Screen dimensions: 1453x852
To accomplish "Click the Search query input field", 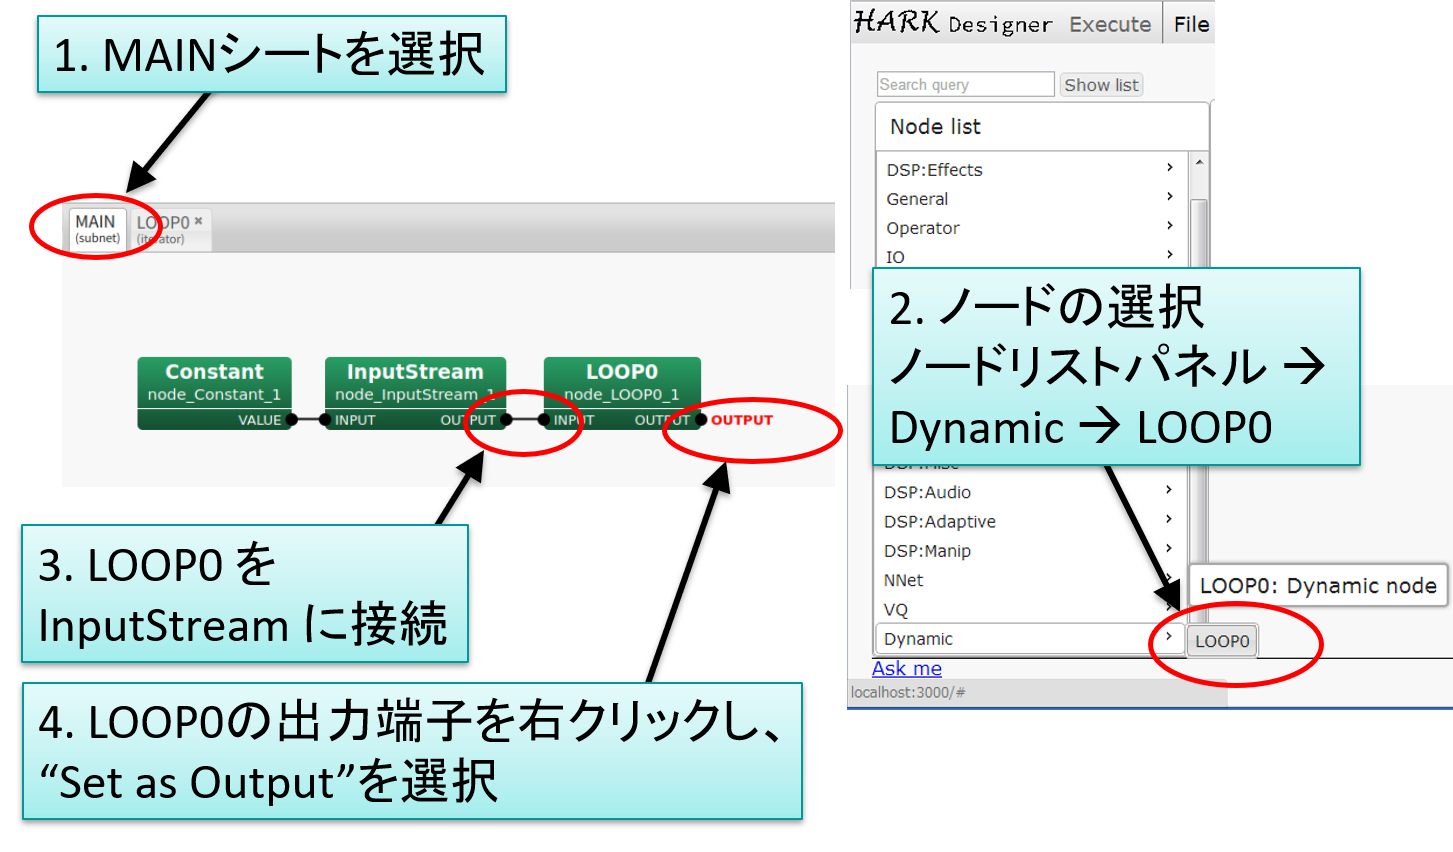I will 965,85.
